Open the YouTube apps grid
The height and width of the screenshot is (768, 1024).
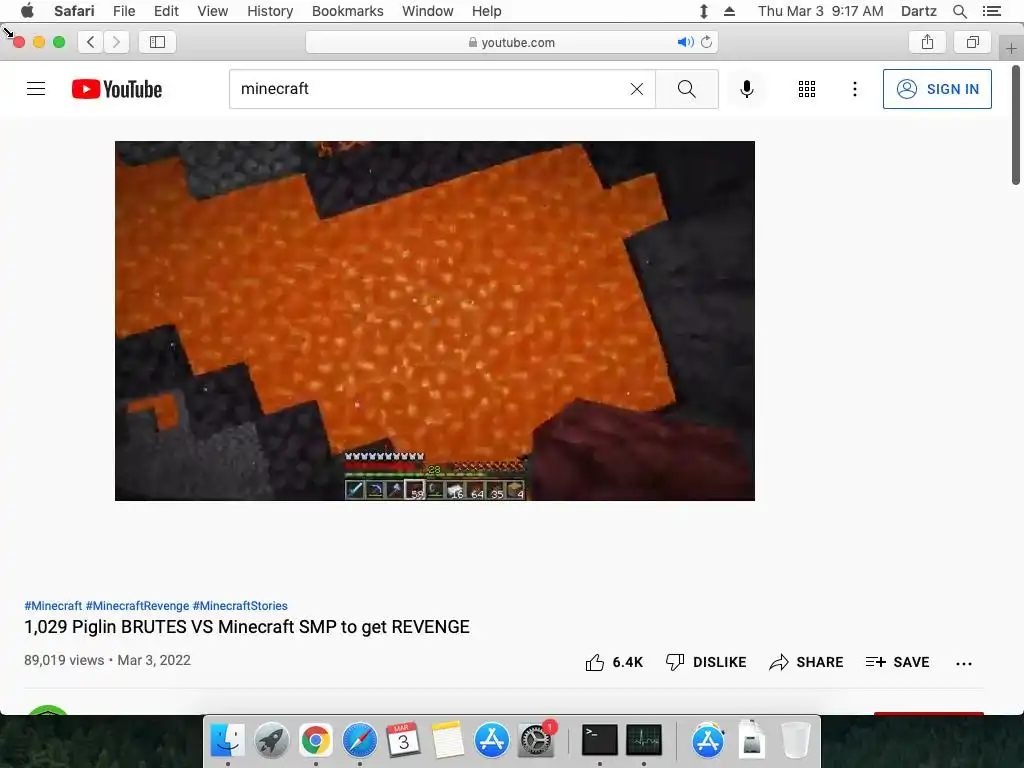point(807,89)
